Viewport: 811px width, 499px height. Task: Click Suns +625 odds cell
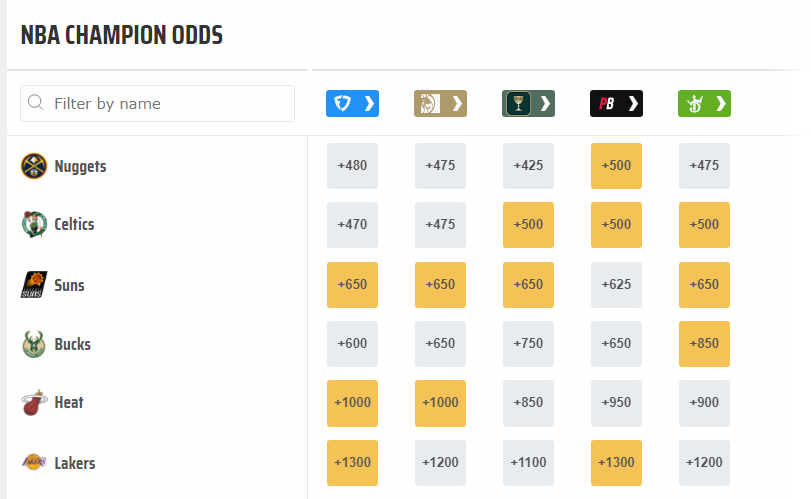coord(616,285)
